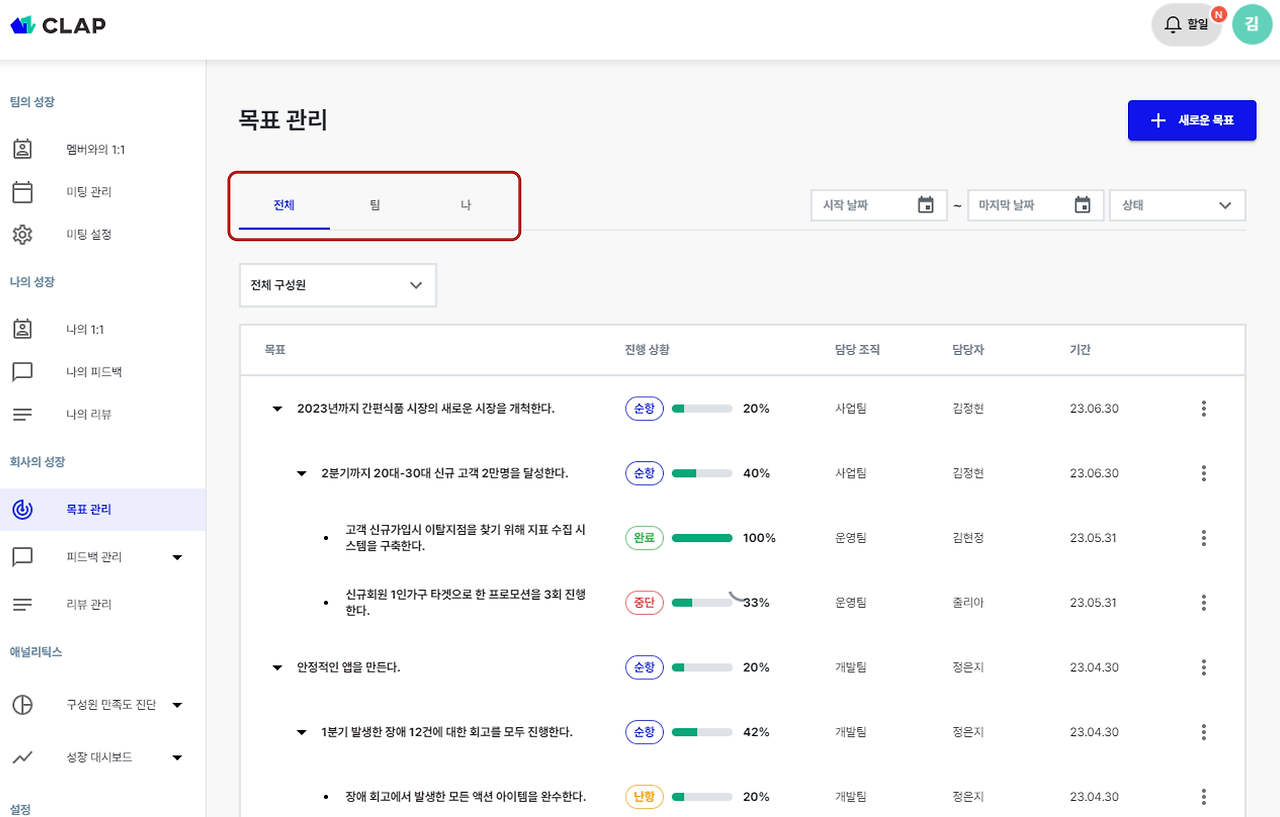Viewport: 1280px width, 817px height.
Task: Switch to the 나 tab
Action: [466, 205]
